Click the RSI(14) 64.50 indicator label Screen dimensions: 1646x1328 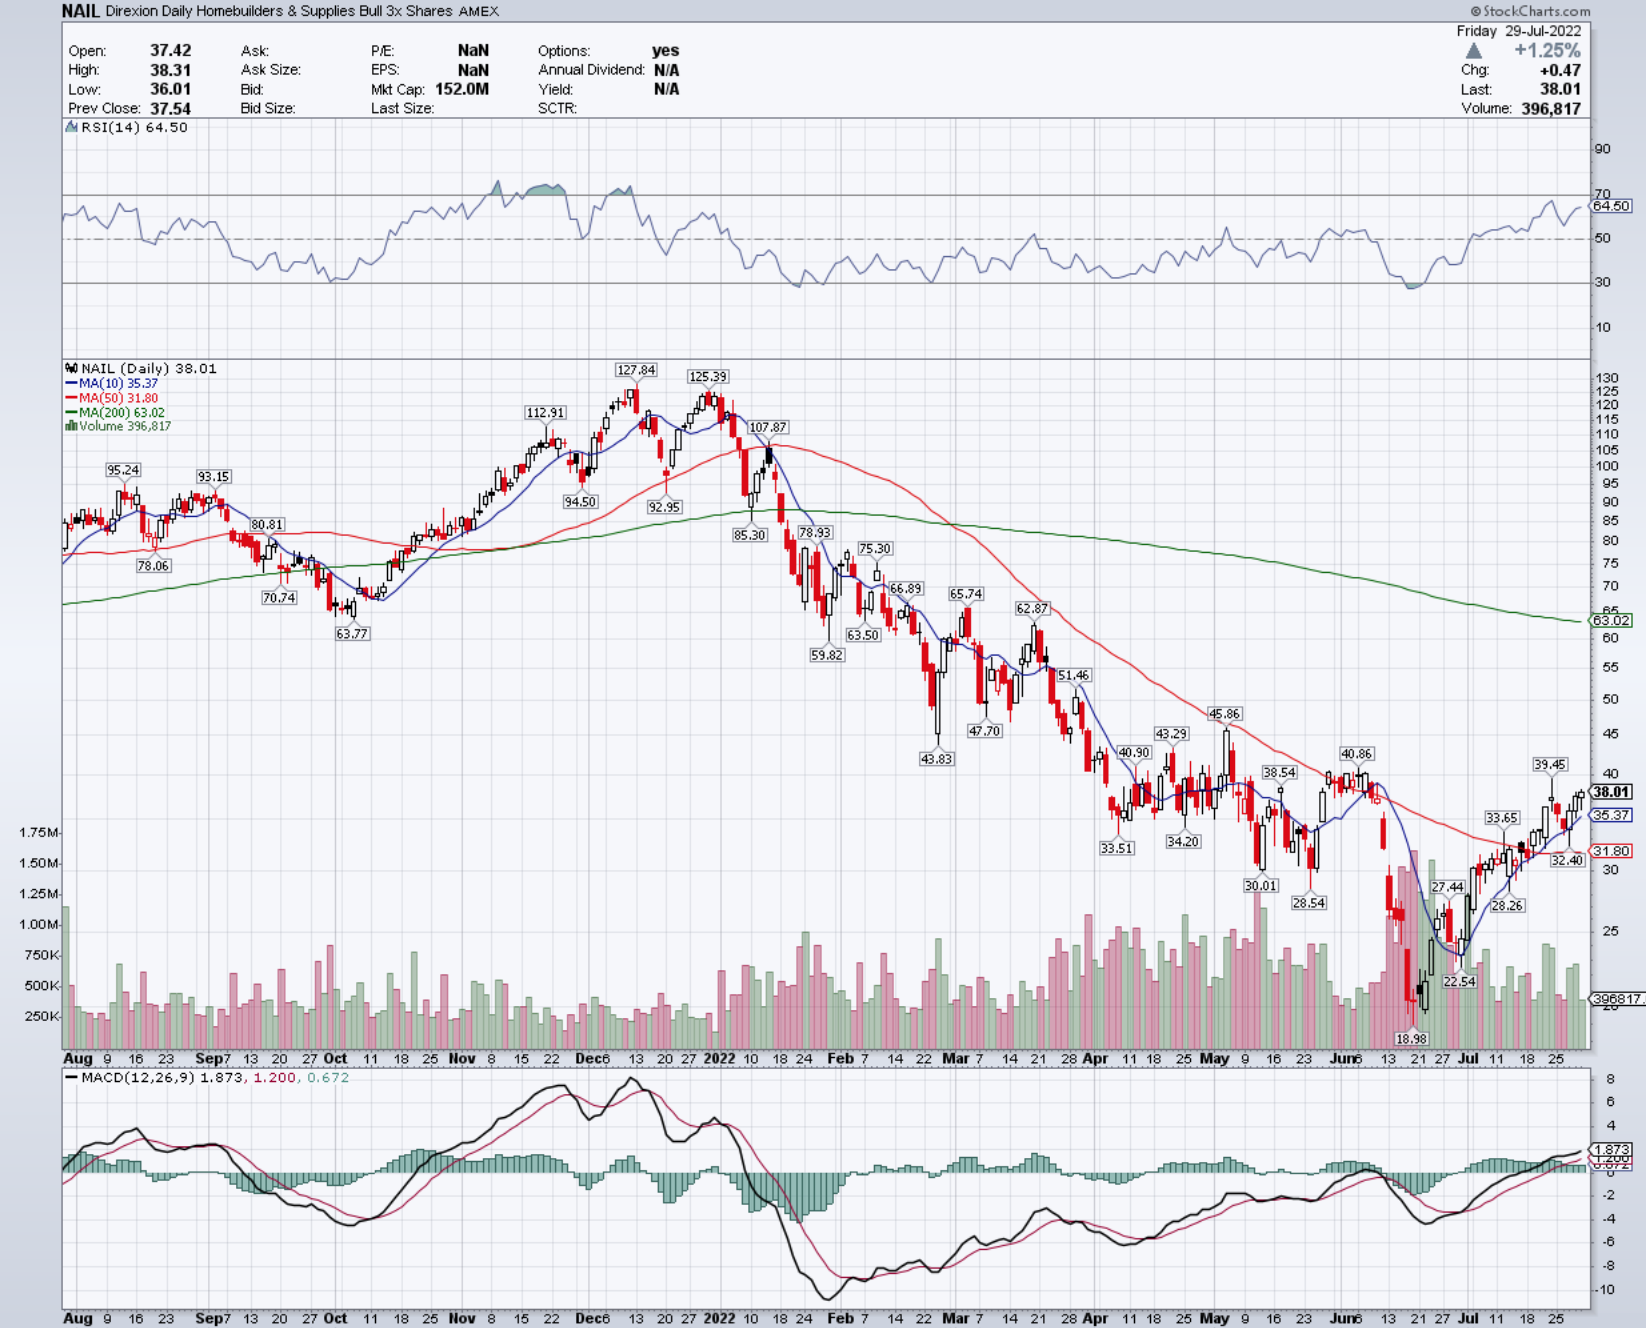[134, 127]
